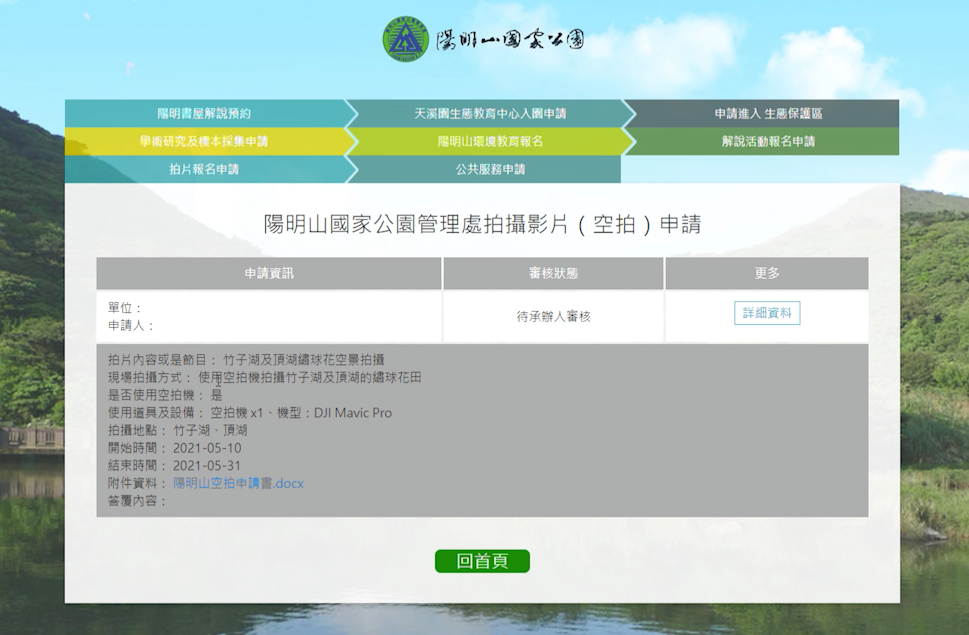Click the 是否使用空拍機： 是 line

point(165,395)
